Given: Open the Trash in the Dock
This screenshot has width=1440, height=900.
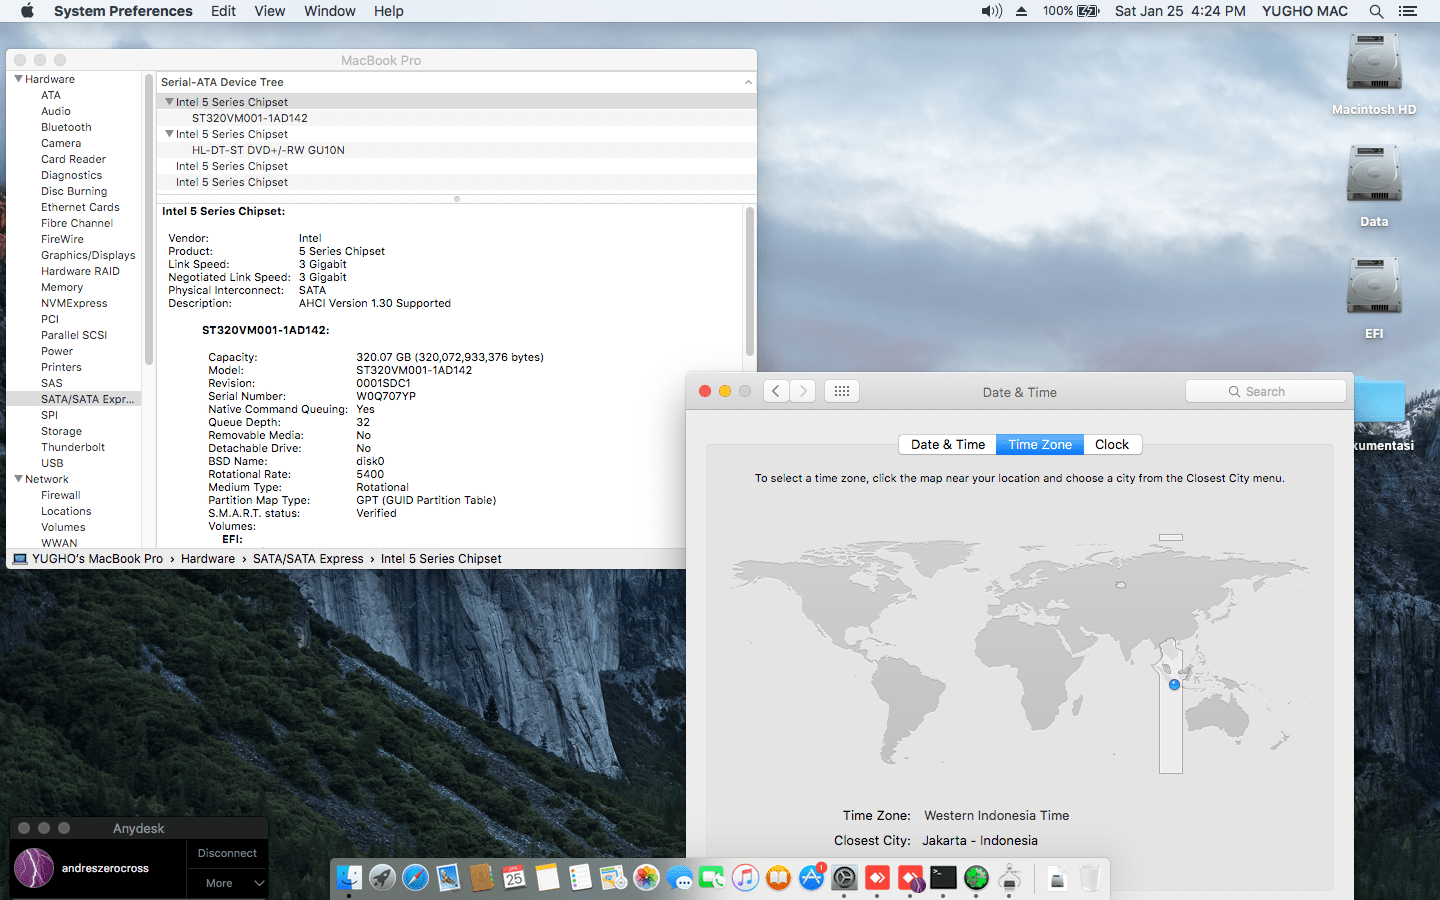Looking at the screenshot, I should (x=1089, y=878).
